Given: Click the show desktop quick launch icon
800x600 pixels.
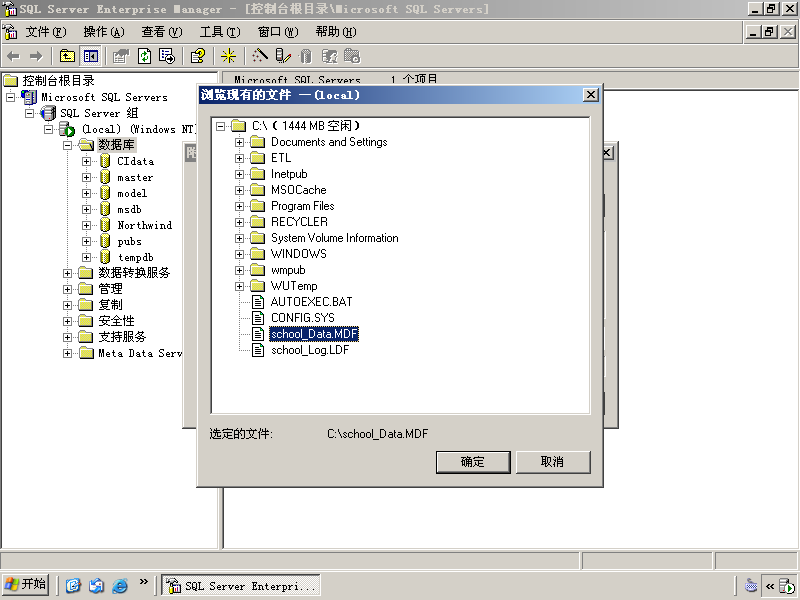Looking at the screenshot, I should [x=73, y=585].
